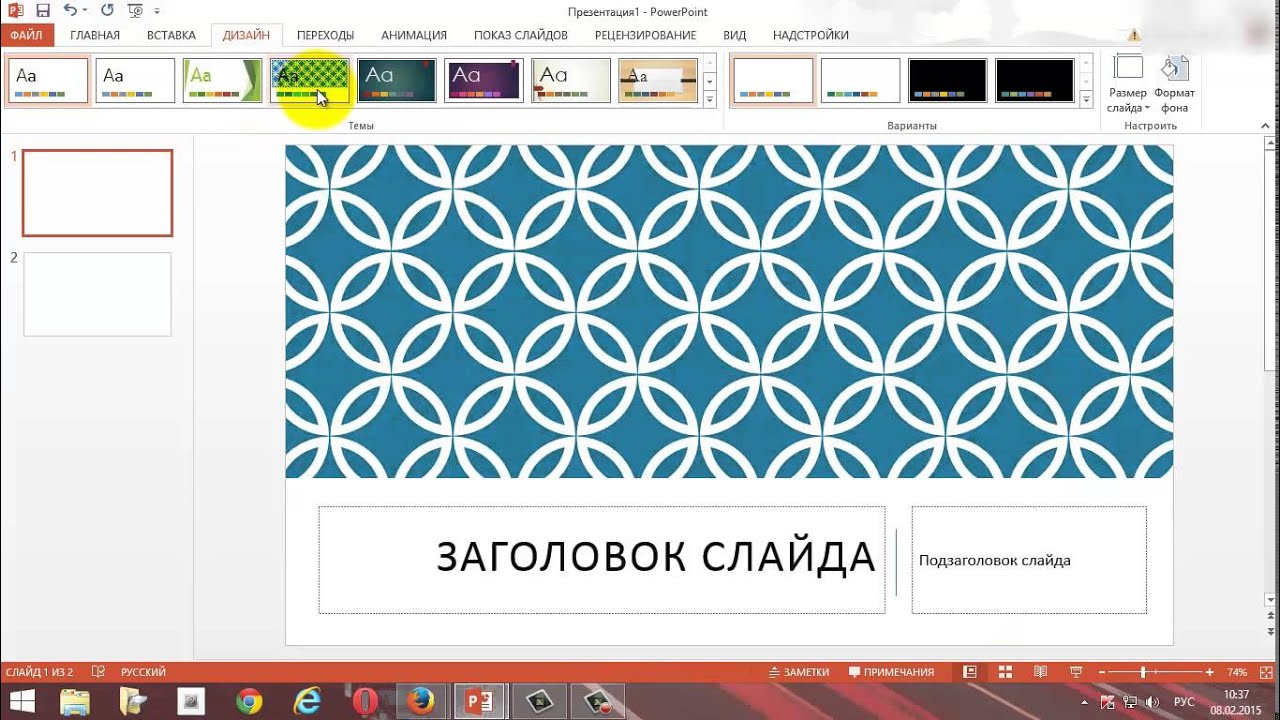Toggle ПРИМЕЧАНИЯ comments pane
1280x720 pixels.
click(891, 672)
